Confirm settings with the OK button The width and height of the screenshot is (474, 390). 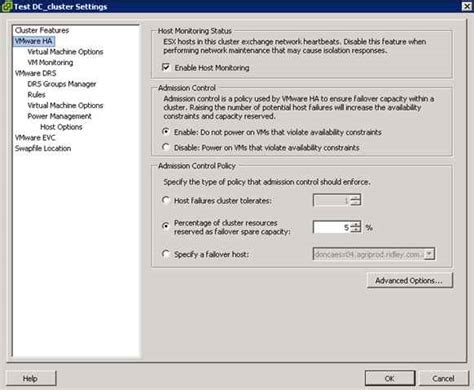(390, 378)
